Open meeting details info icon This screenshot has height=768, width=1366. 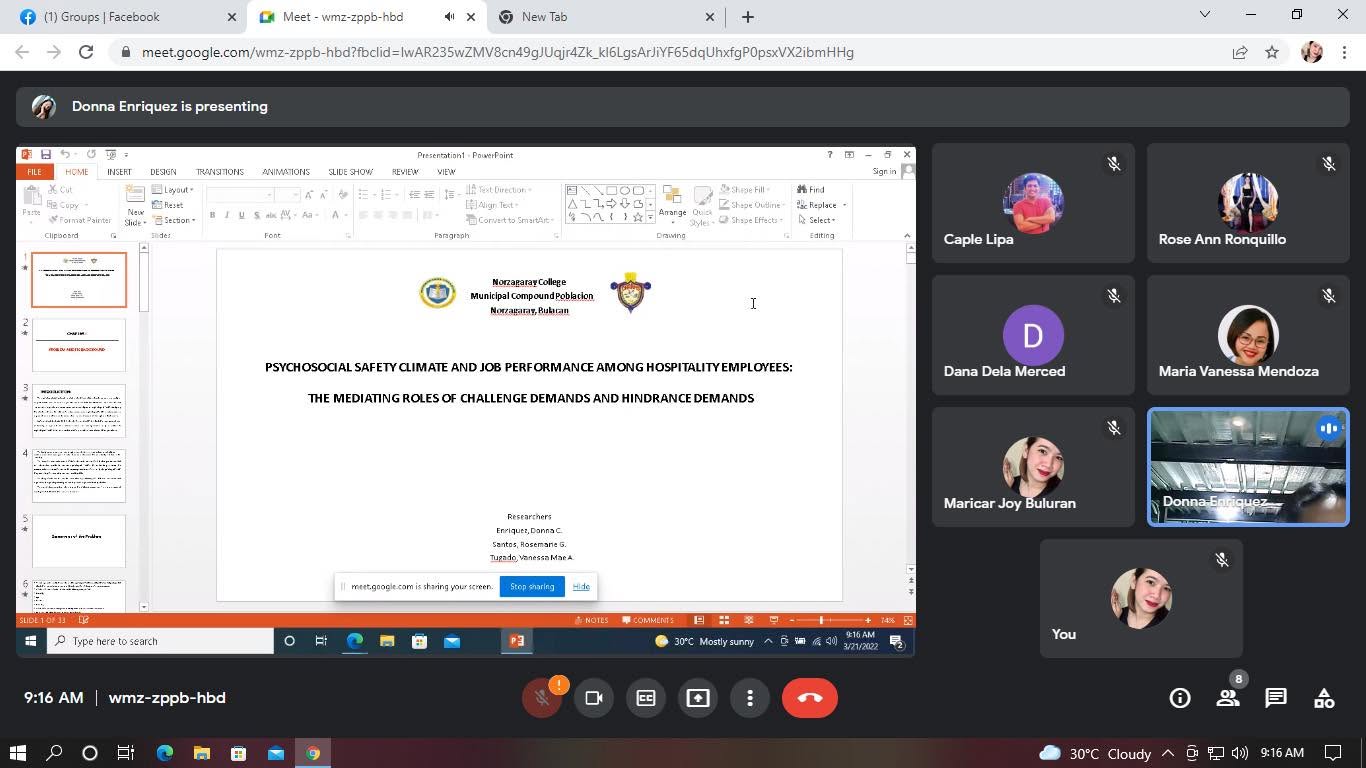pos(1180,698)
